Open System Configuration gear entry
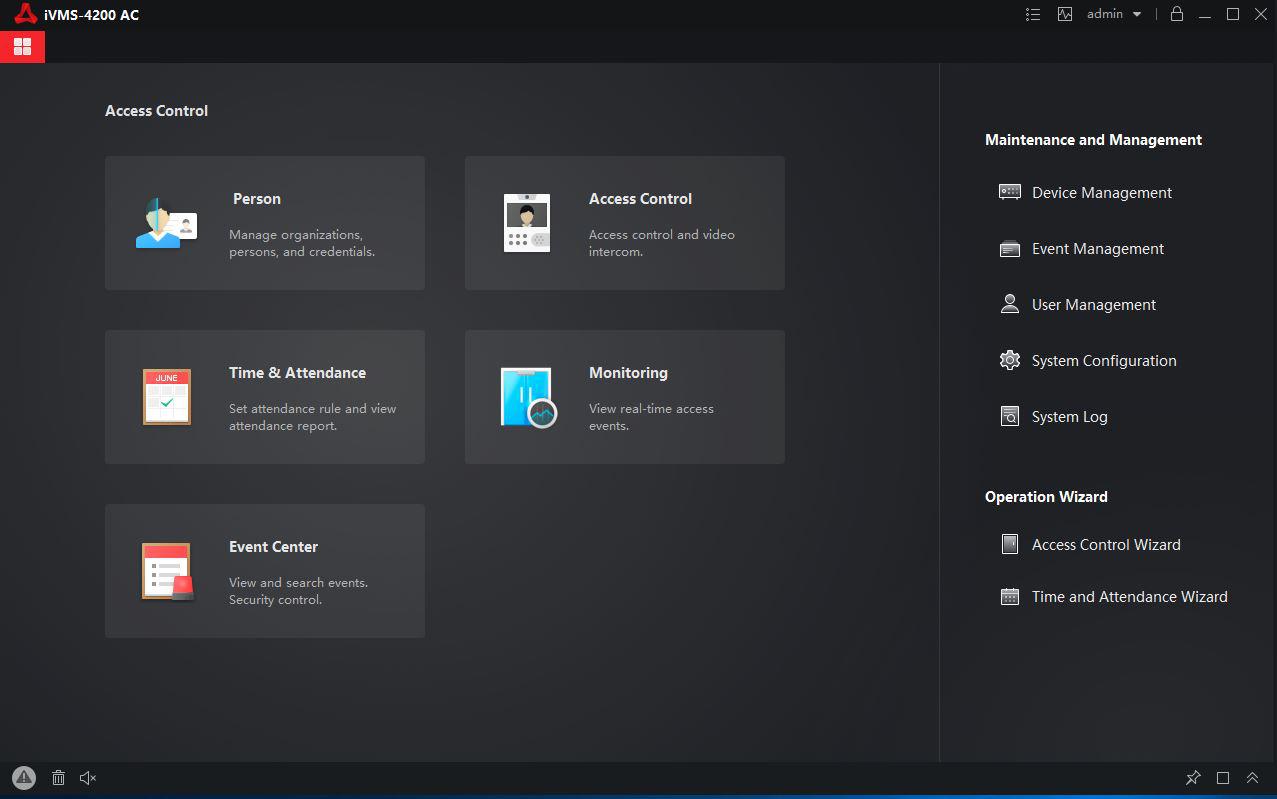Viewport: 1277px width, 799px height. (1103, 361)
